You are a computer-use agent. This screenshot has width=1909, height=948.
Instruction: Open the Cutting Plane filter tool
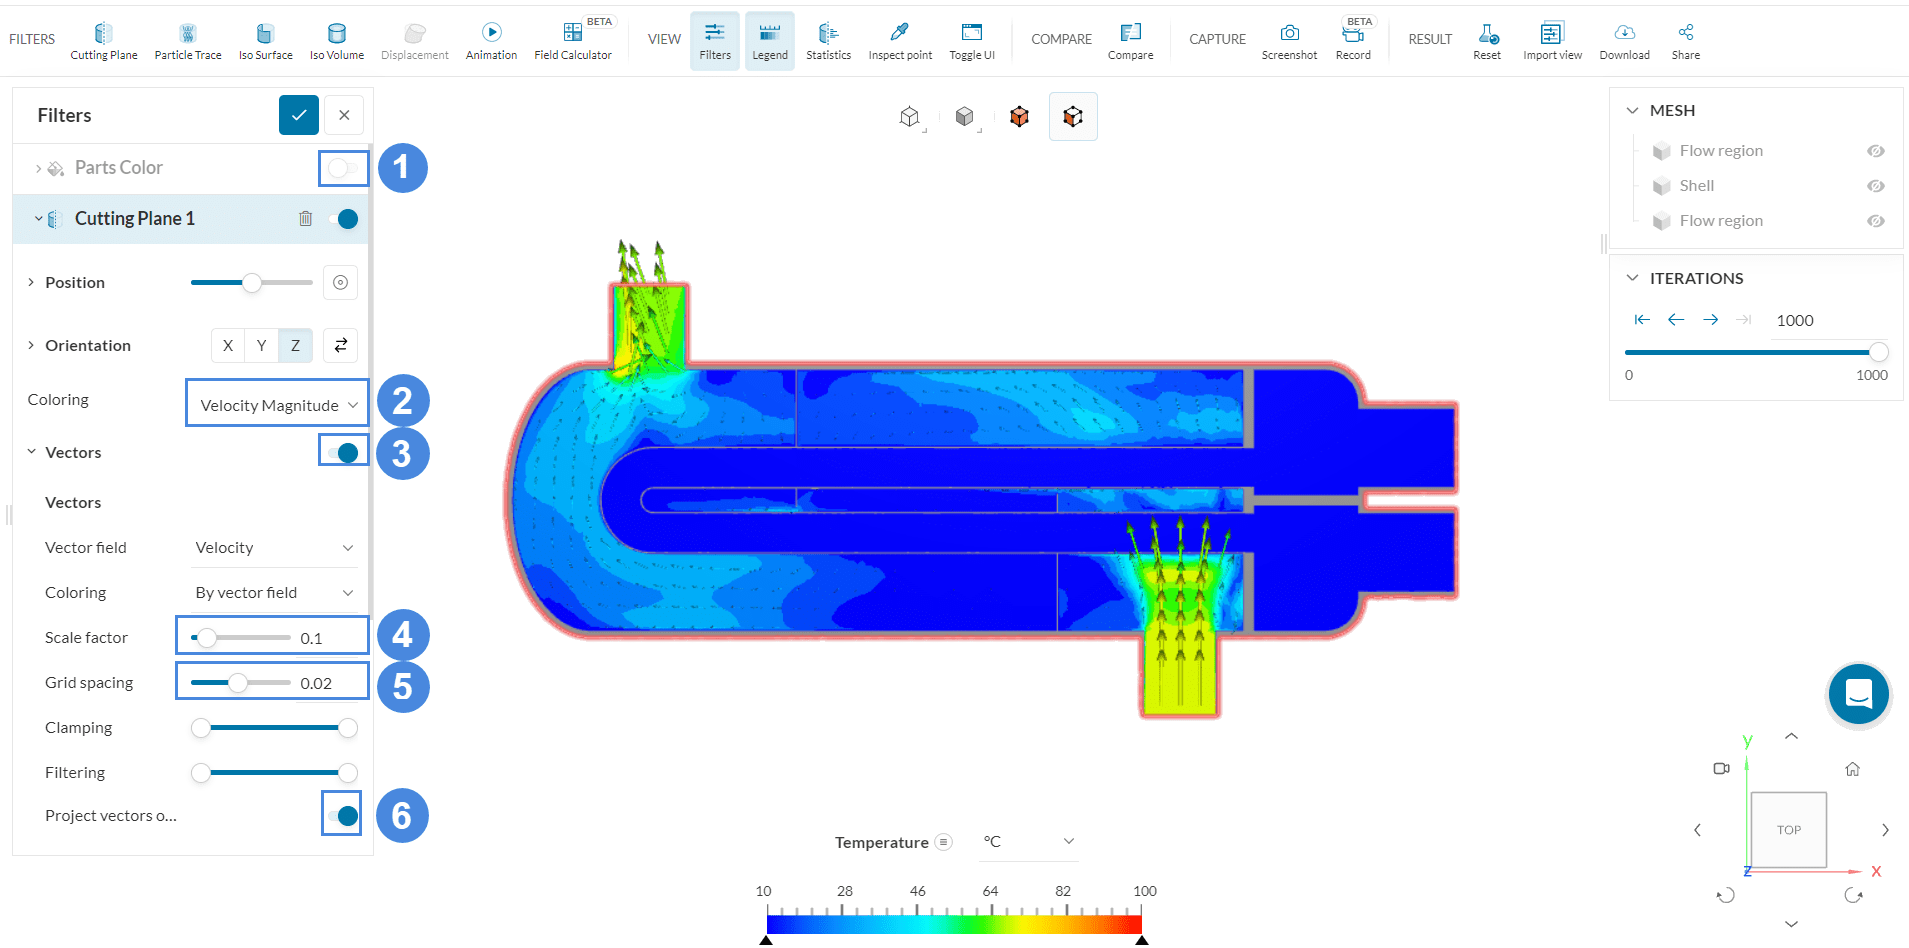pyautogui.click(x=103, y=41)
